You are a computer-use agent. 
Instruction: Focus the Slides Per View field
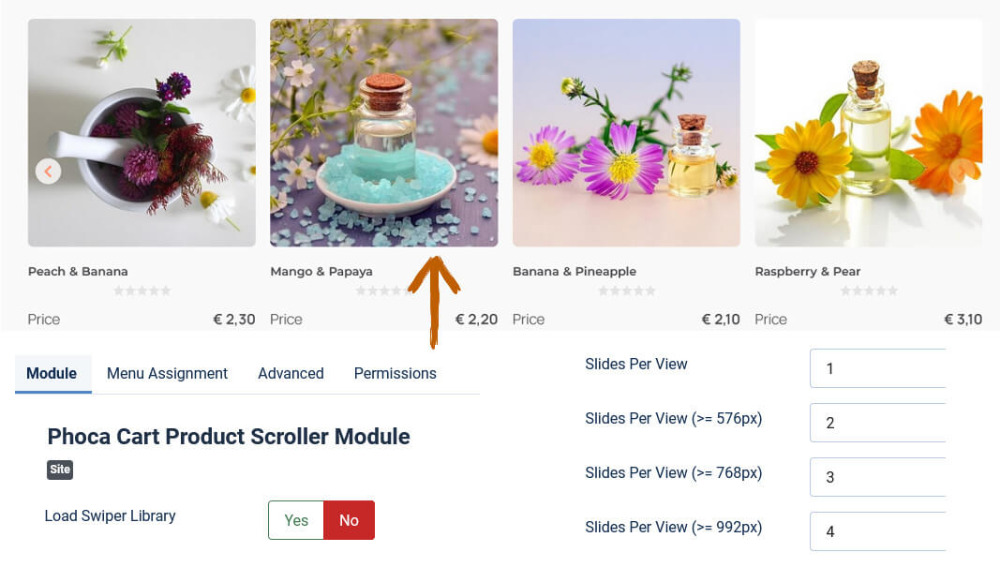(877, 368)
